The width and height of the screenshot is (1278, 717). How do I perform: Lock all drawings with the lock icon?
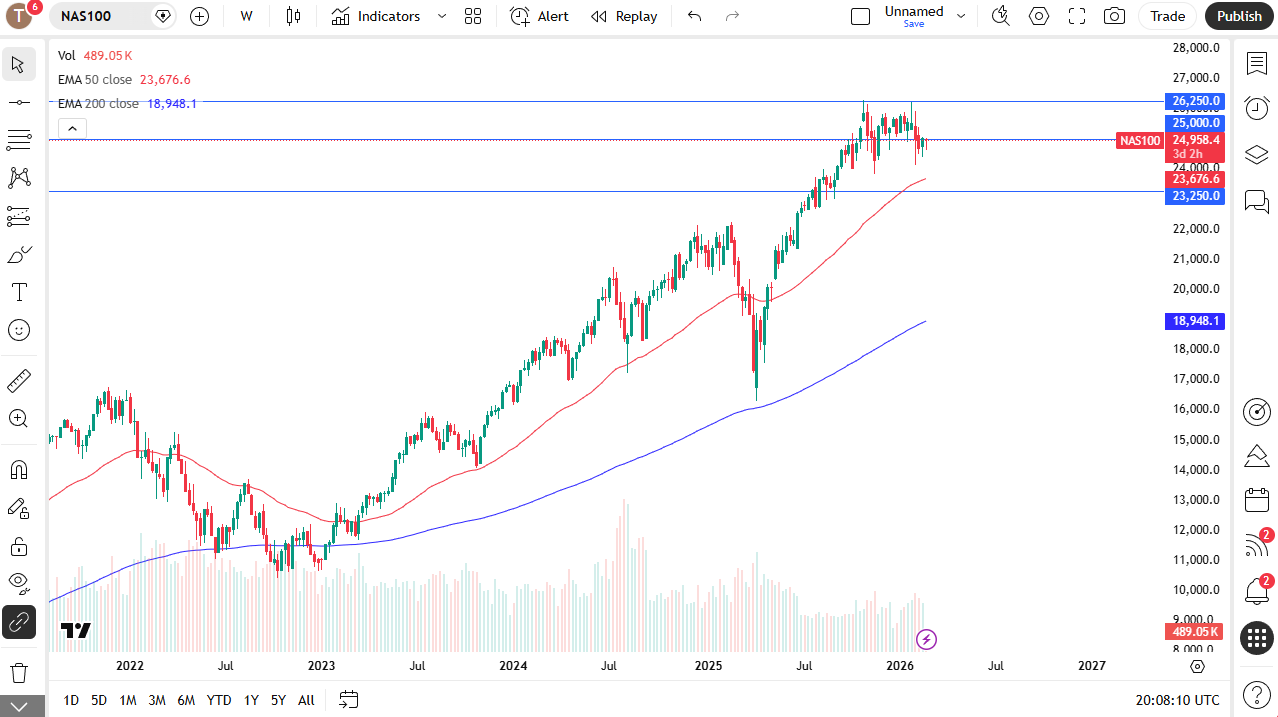tap(18, 546)
